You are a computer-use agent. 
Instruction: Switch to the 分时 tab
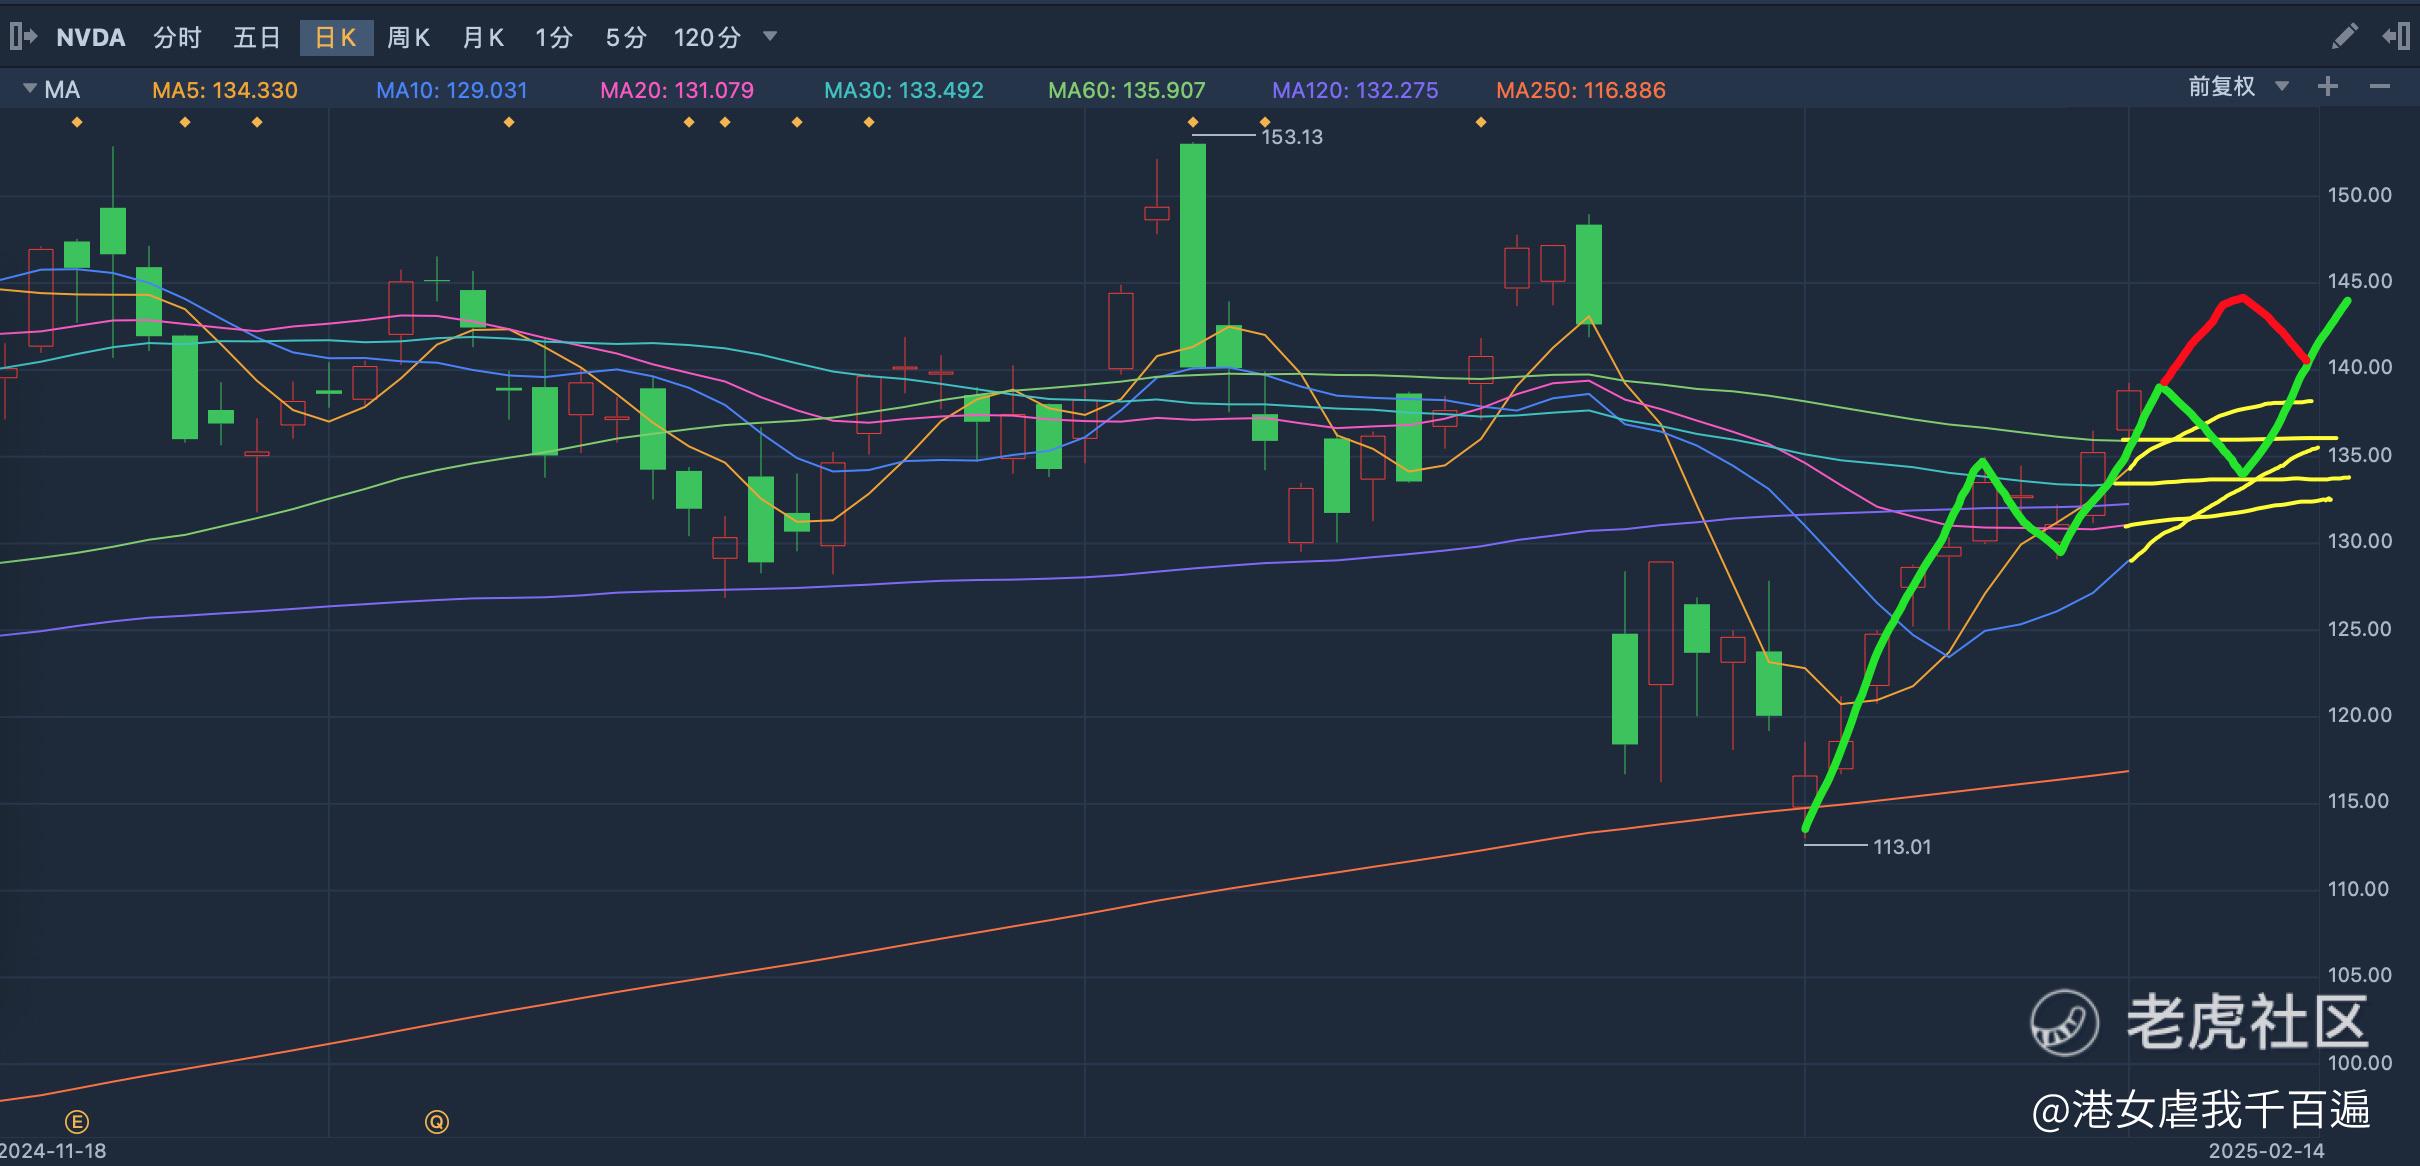pos(177,38)
